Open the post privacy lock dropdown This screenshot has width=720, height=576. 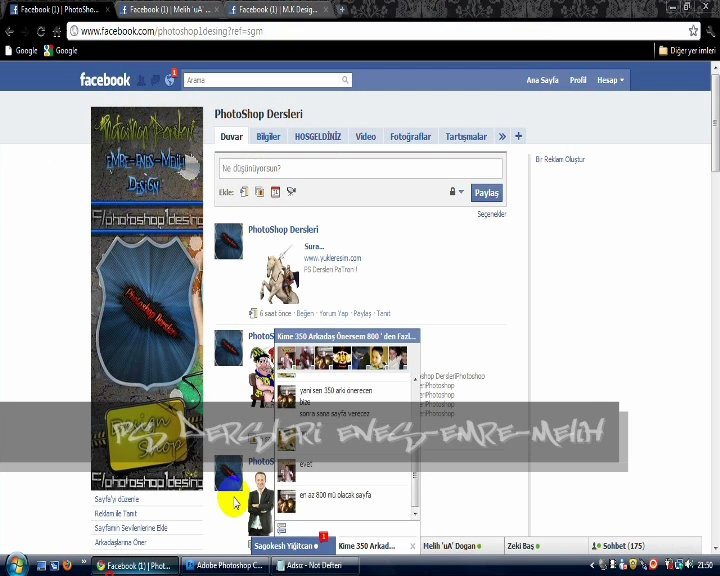coord(456,192)
